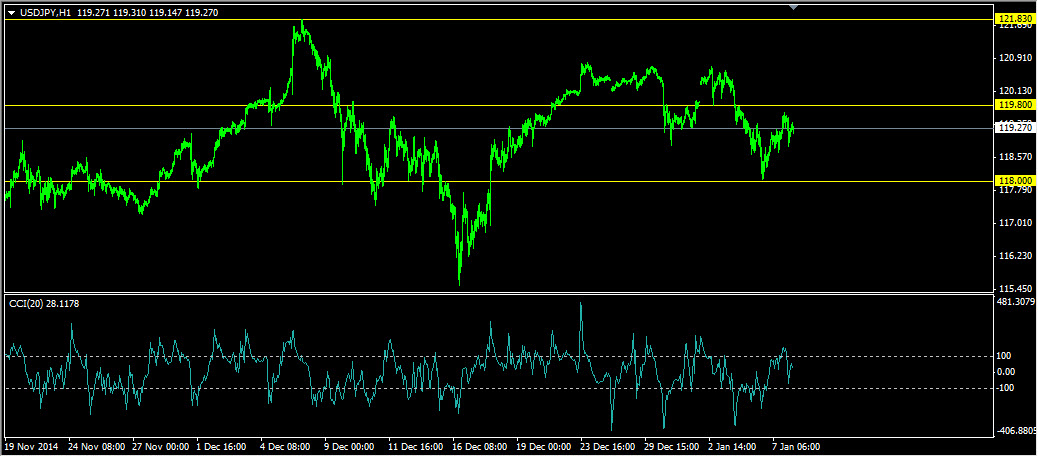Open the dropdown arrow beside USDJPY,H1
The image size is (1038, 457).
point(11,13)
